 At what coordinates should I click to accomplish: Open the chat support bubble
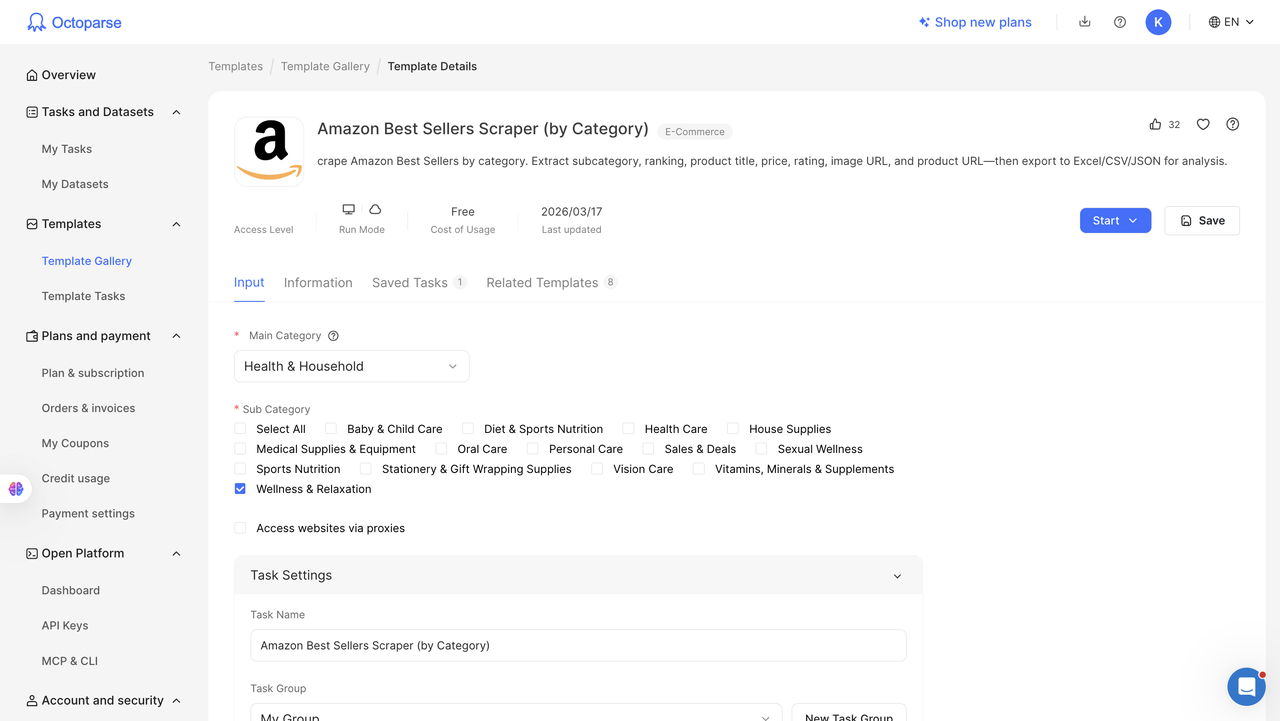pyautogui.click(x=1246, y=687)
